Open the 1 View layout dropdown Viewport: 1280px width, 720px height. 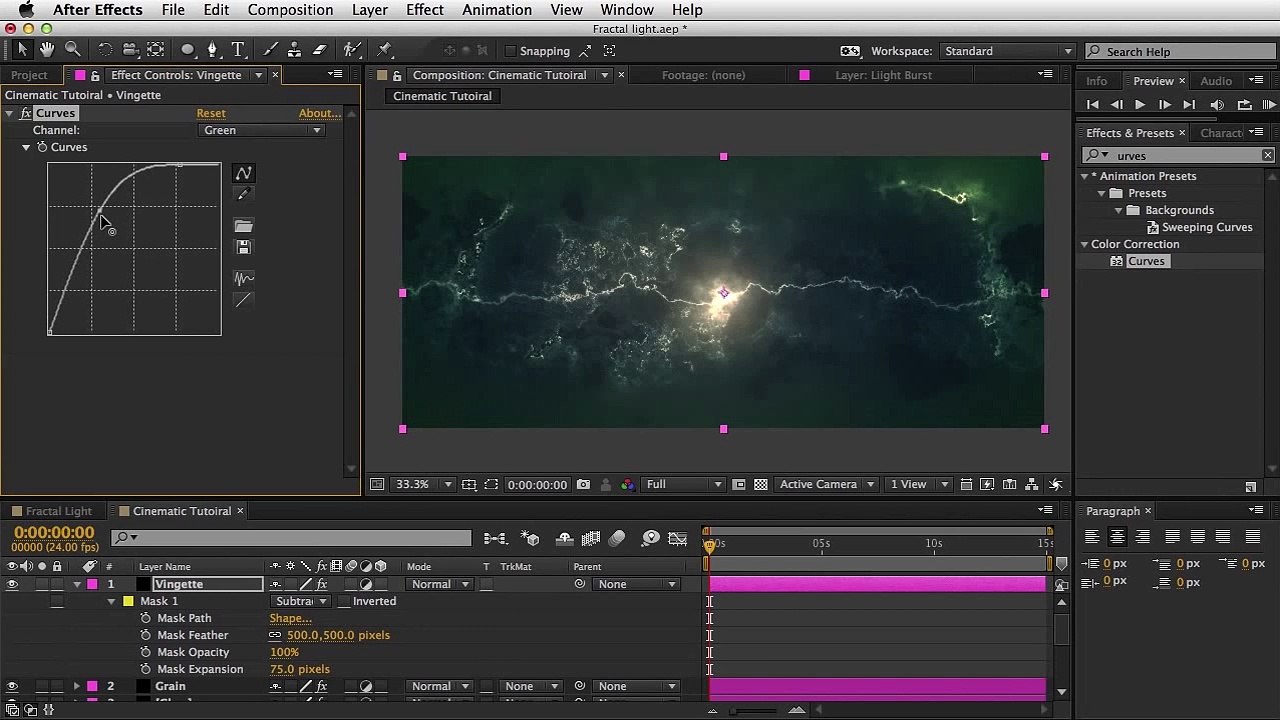[x=918, y=485]
